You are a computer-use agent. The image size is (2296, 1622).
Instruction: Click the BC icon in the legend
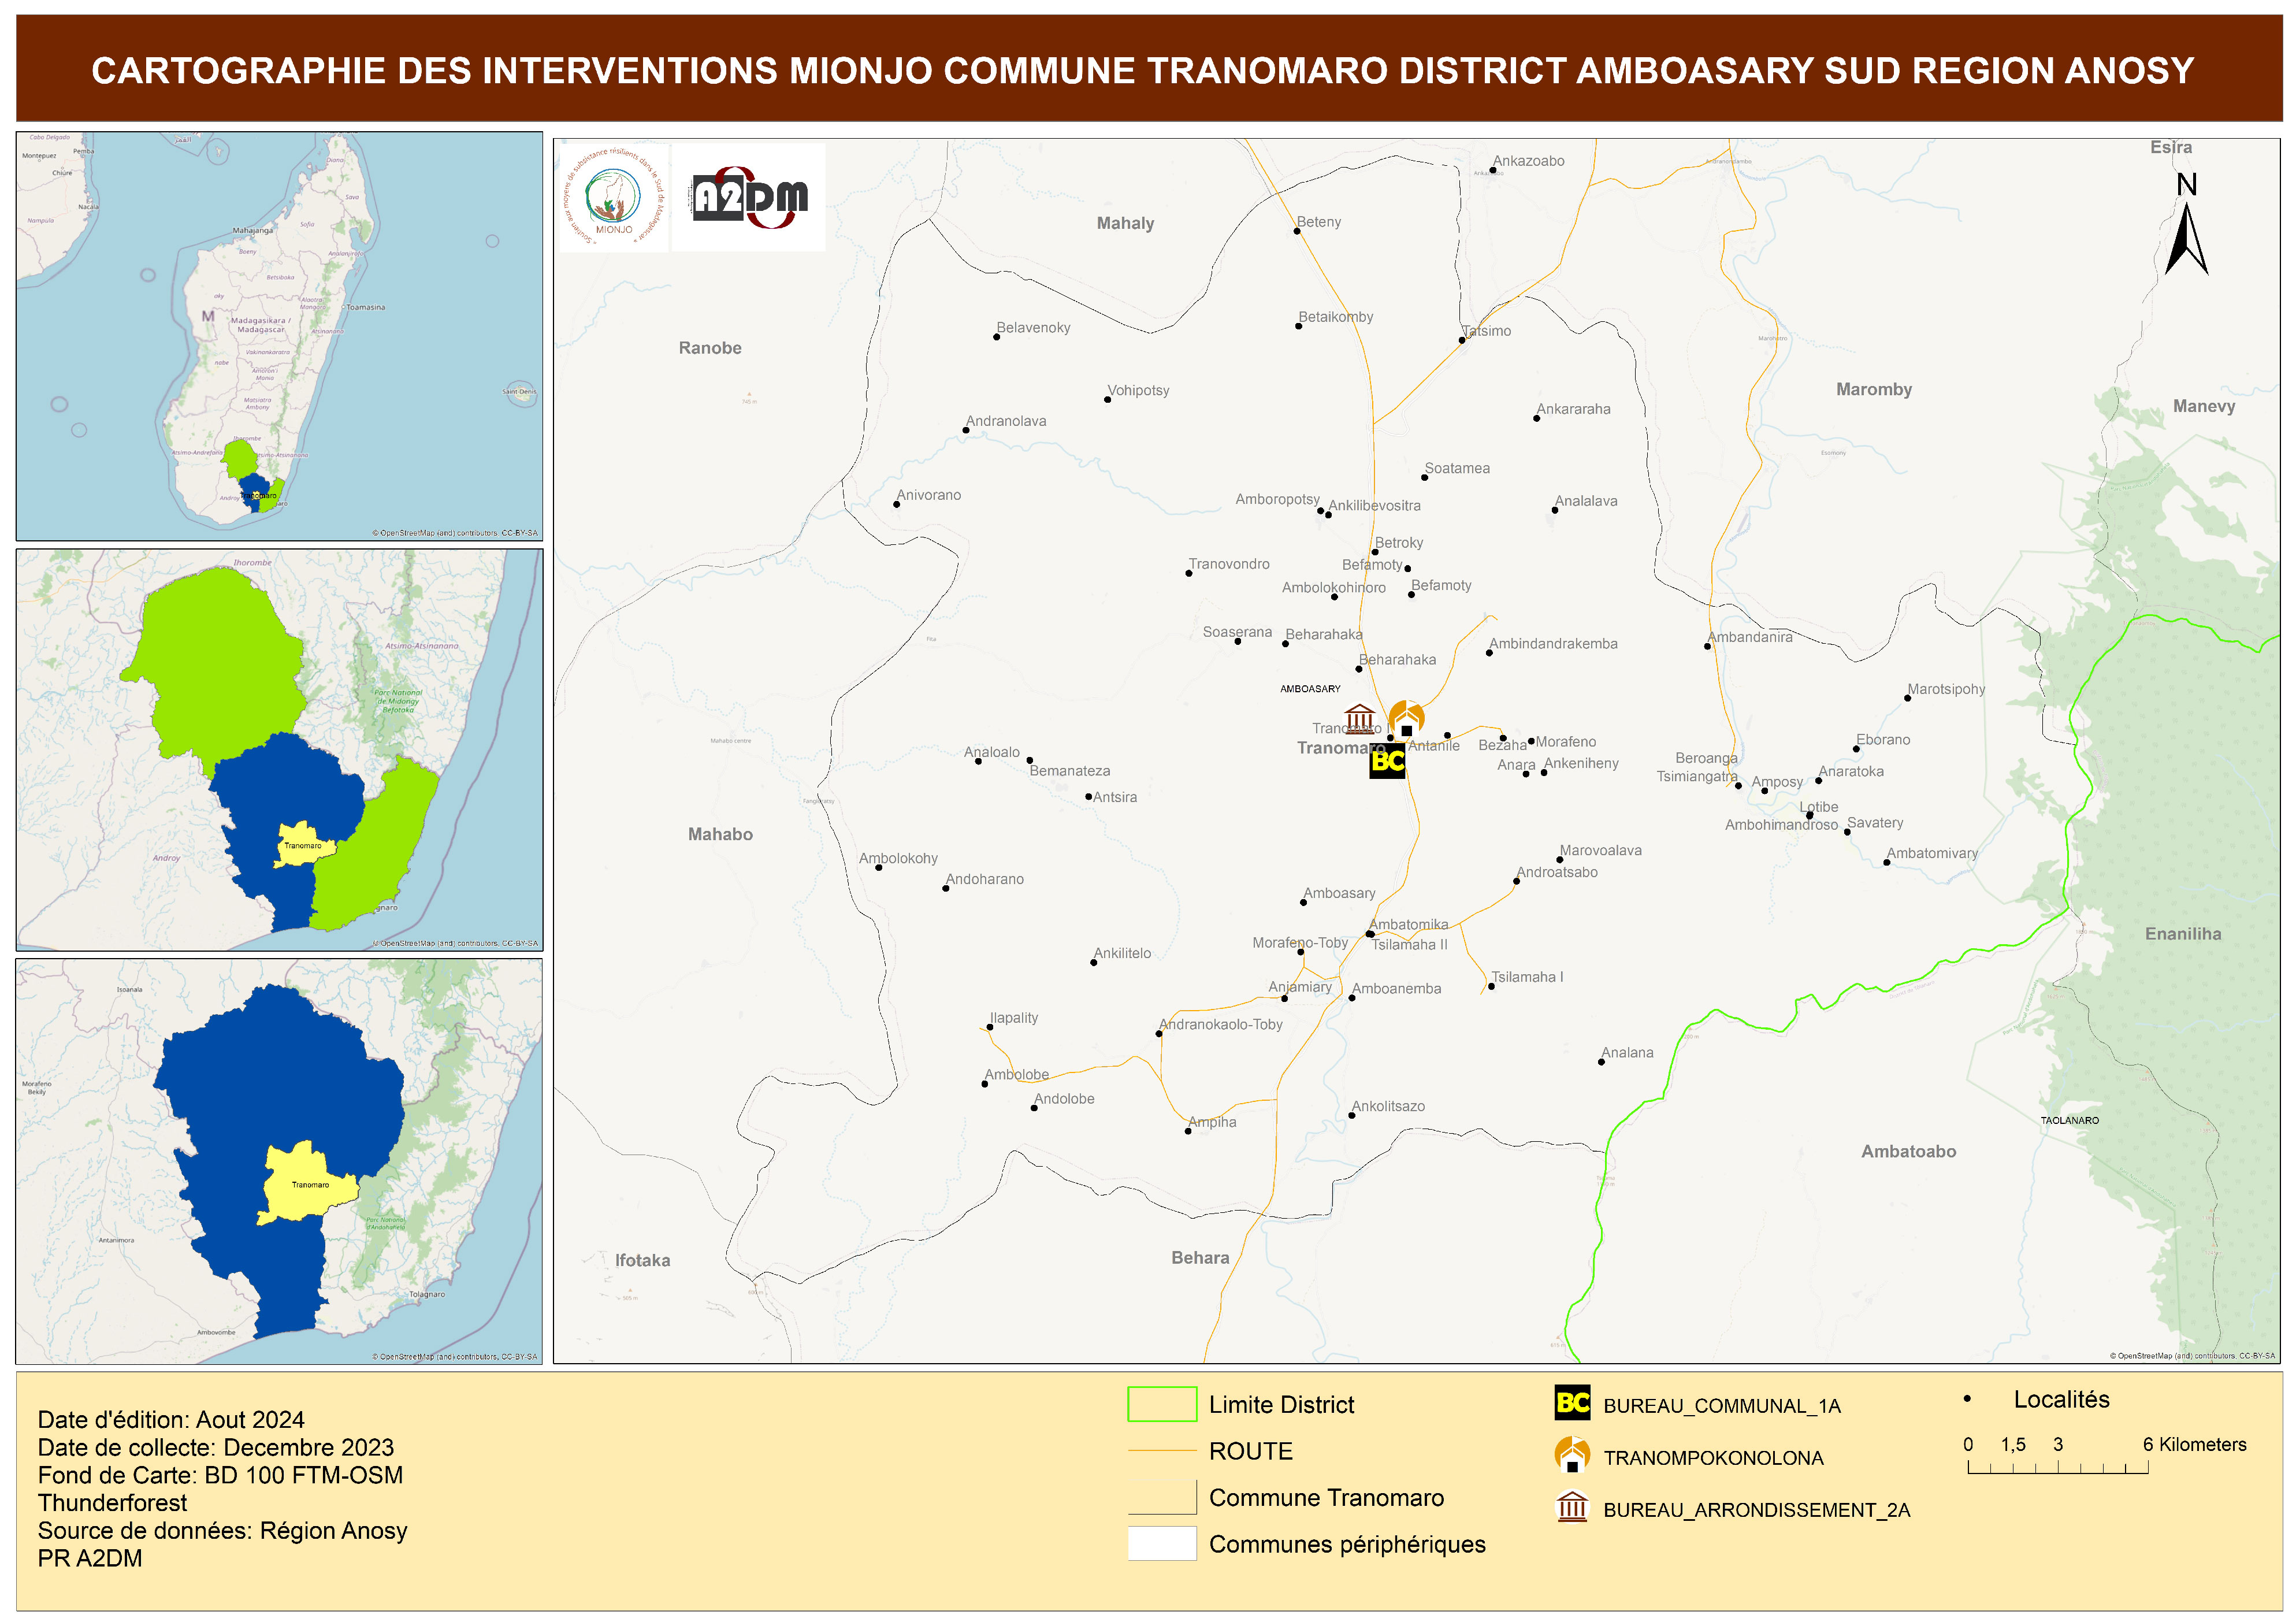coord(1572,1403)
